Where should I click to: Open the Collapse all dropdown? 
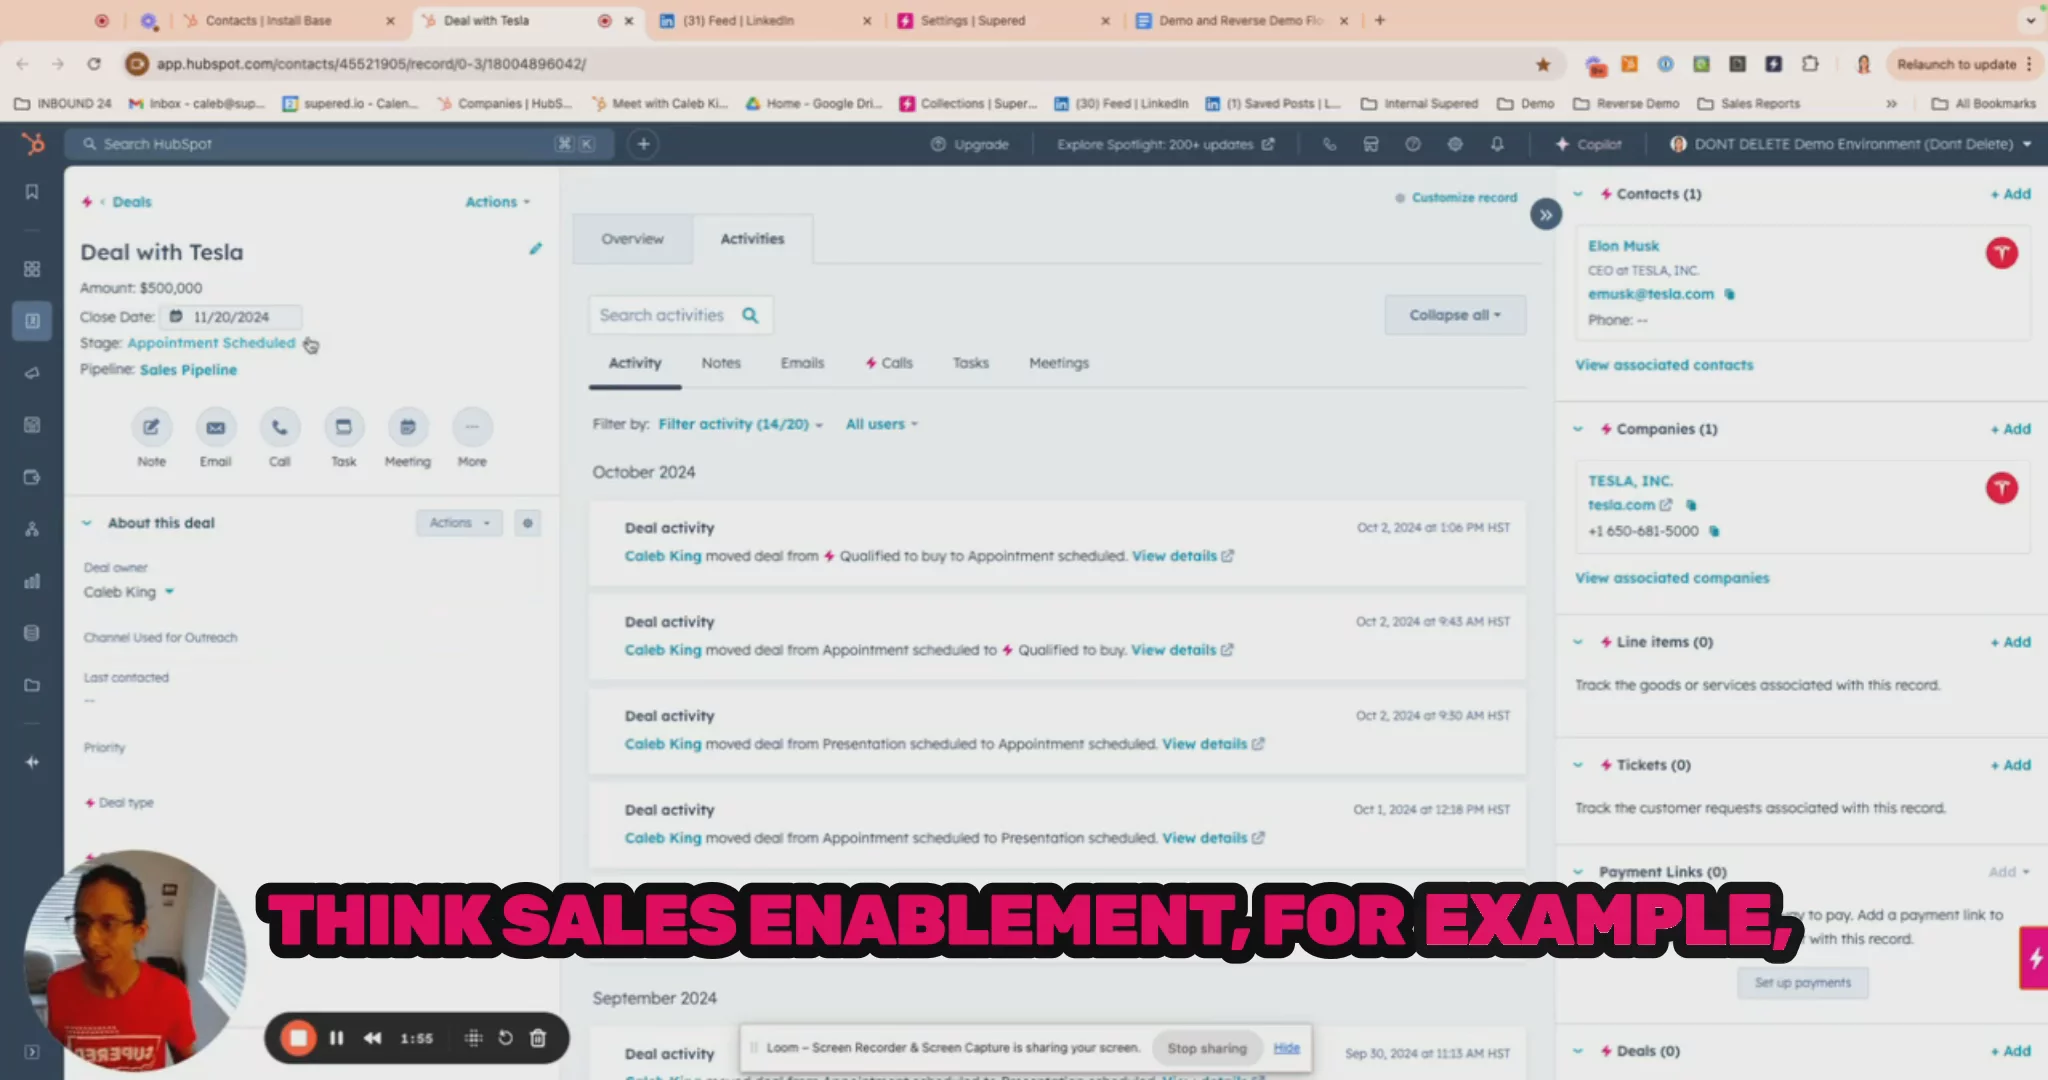coord(1454,315)
